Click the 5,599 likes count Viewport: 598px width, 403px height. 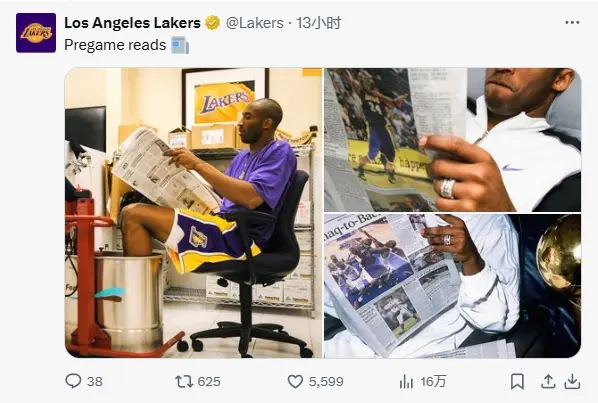pos(326,381)
